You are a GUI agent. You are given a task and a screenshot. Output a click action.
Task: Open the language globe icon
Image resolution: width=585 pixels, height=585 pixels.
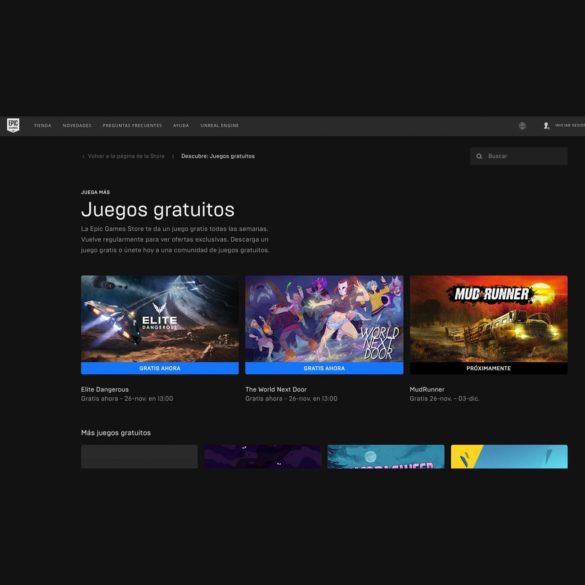pyautogui.click(x=522, y=126)
